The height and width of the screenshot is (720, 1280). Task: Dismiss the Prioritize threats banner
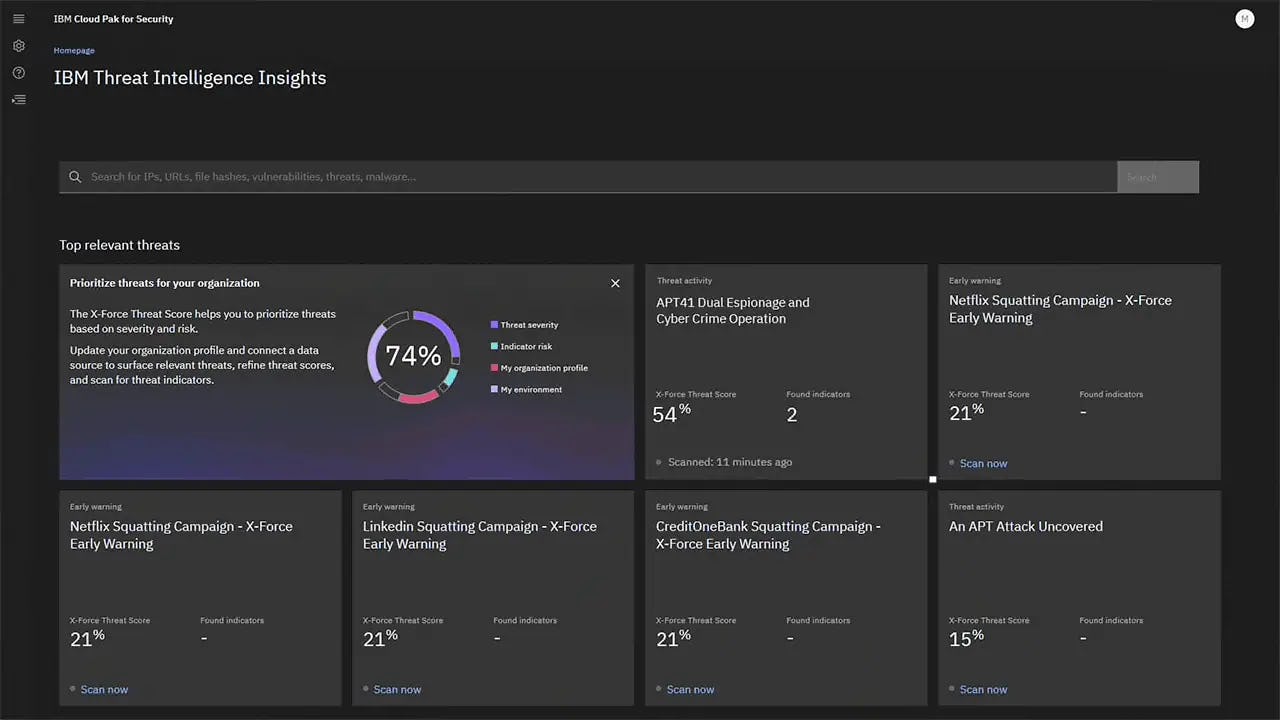[615, 283]
